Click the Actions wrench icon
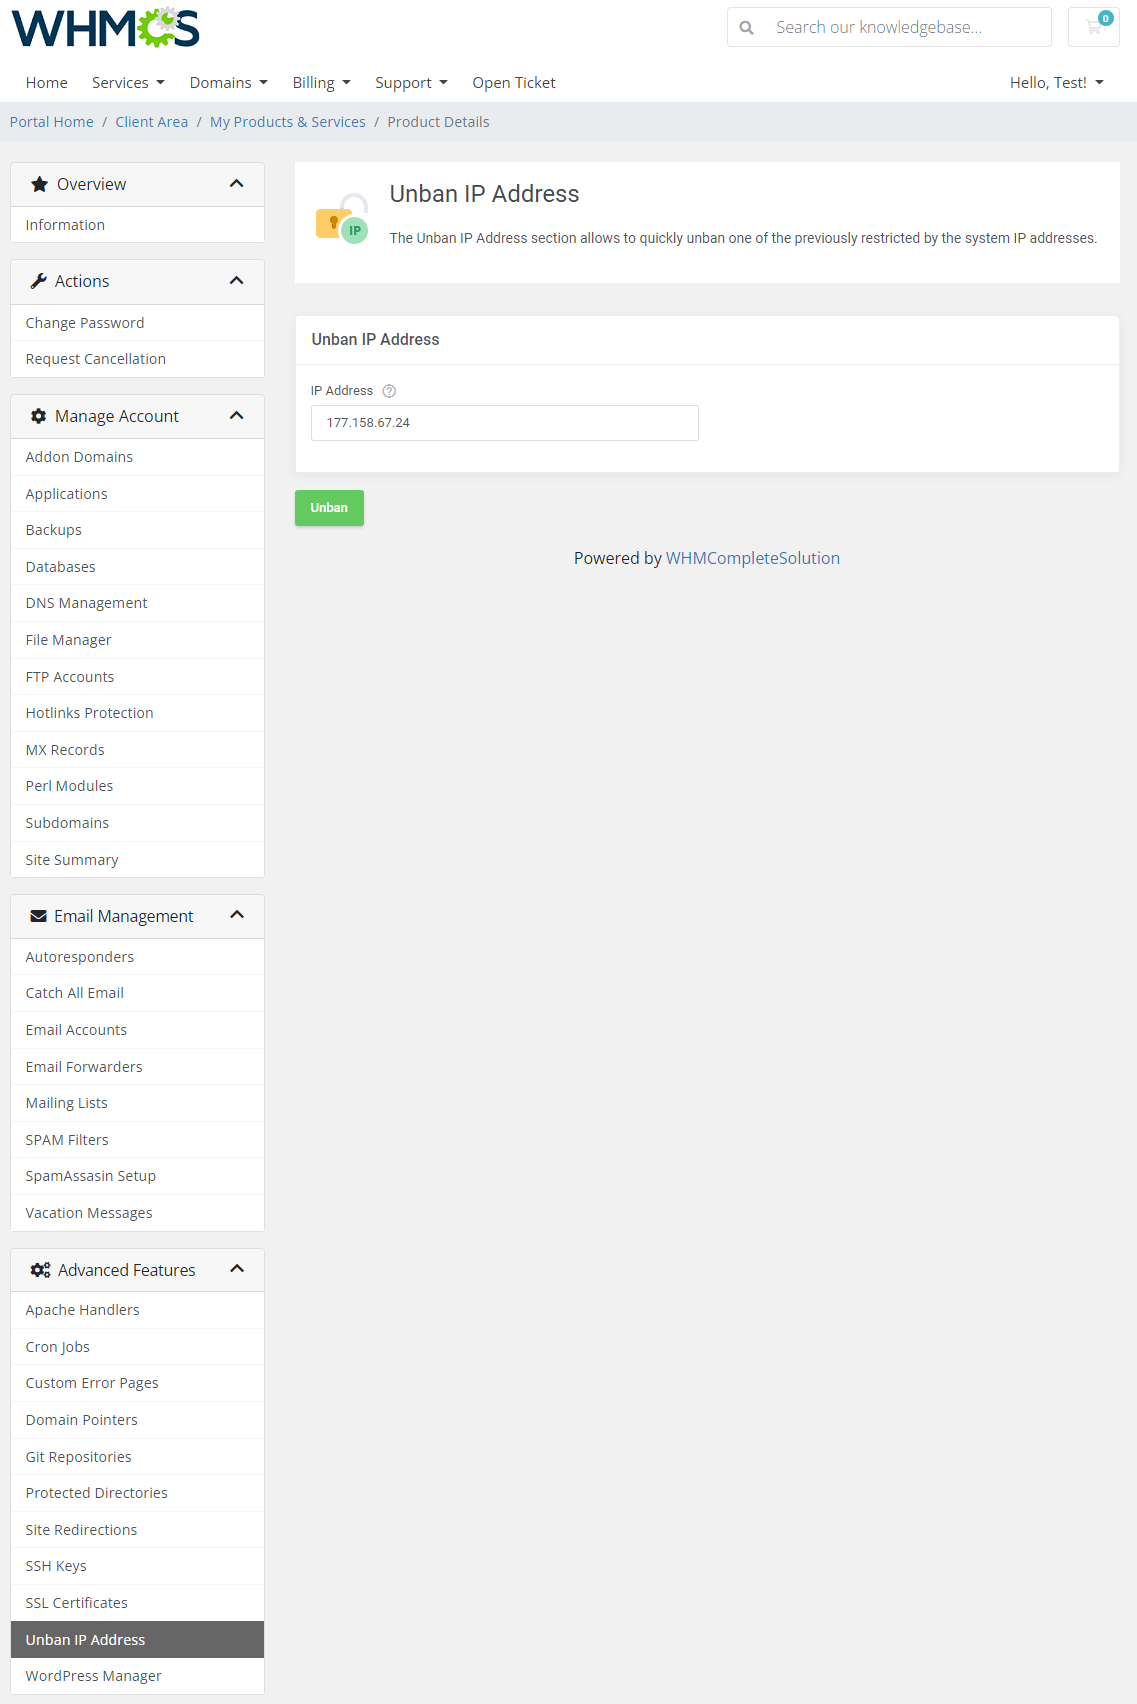Viewport: 1137px width, 1704px height. click(x=39, y=281)
